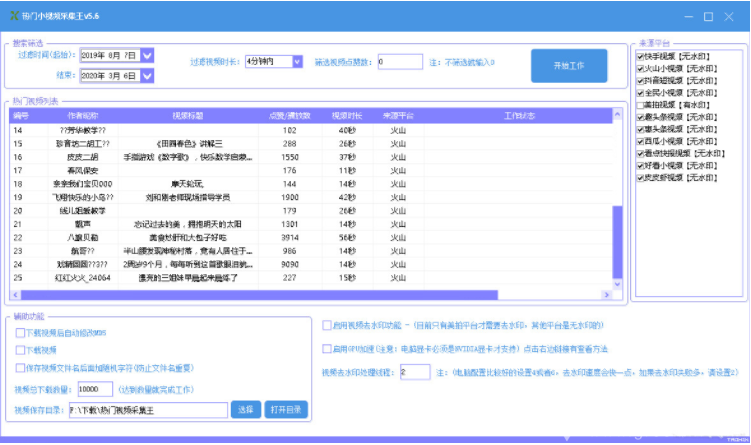This screenshot has height=445, width=751.
Task: Select row 21 with 1301 likes
Action: 311,224
